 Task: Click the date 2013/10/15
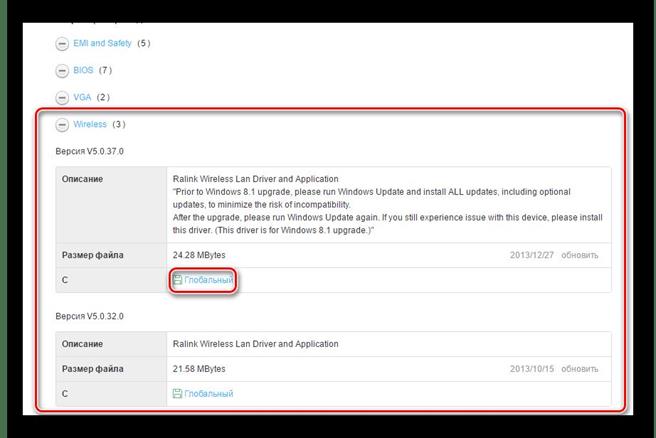click(532, 369)
